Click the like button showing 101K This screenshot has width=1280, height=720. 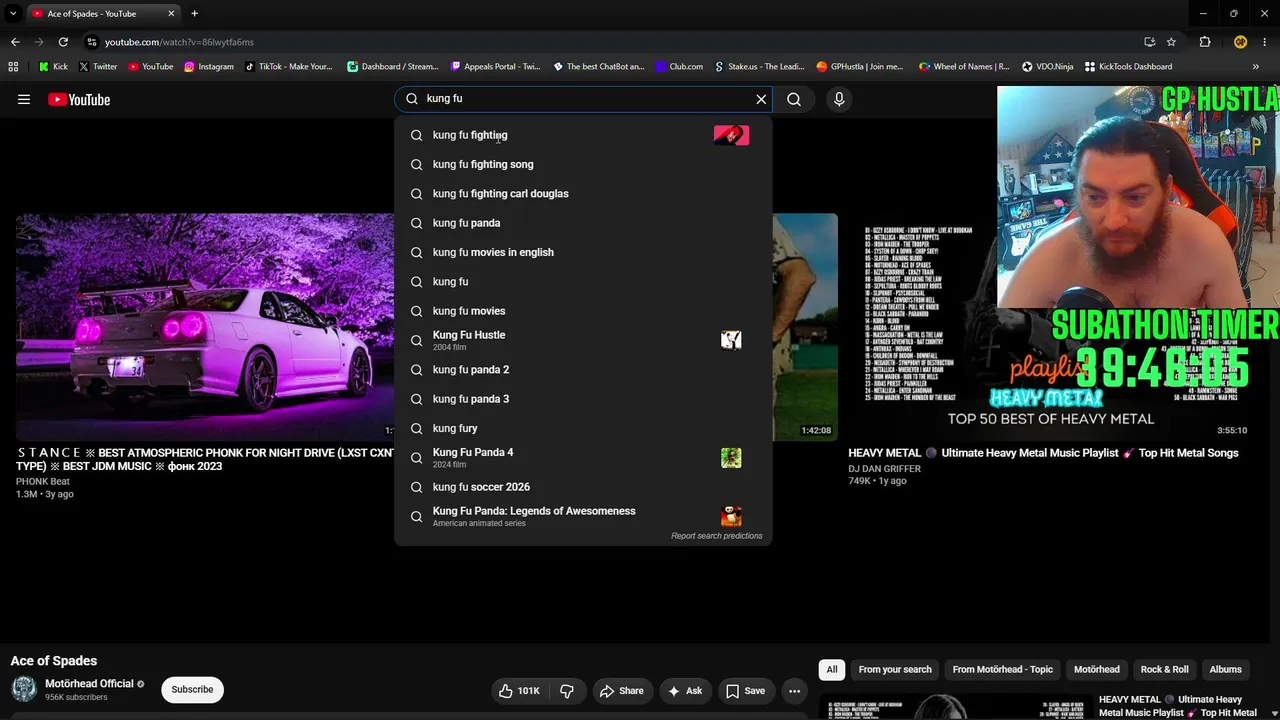point(519,691)
